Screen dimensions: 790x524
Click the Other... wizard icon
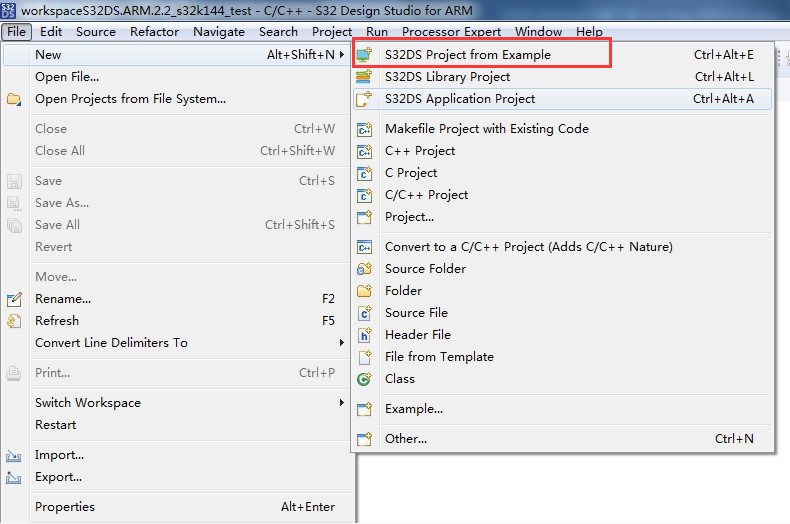[x=364, y=439]
